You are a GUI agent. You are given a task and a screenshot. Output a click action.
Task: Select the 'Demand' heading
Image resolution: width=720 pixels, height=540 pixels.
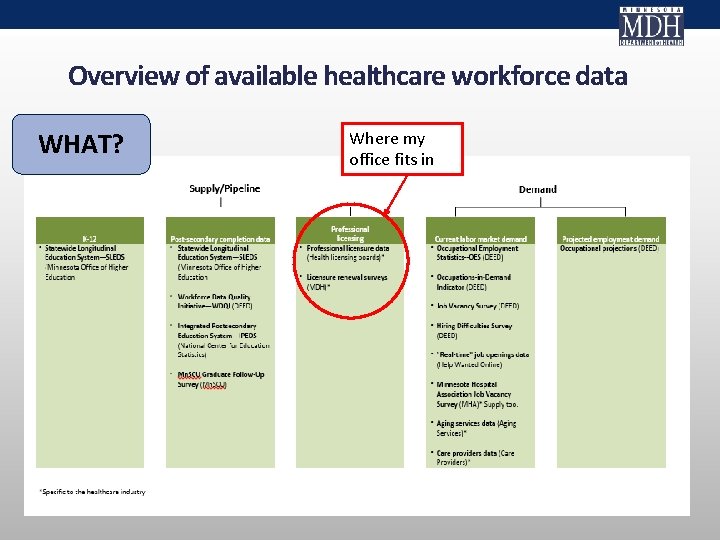tap(538, 189)
